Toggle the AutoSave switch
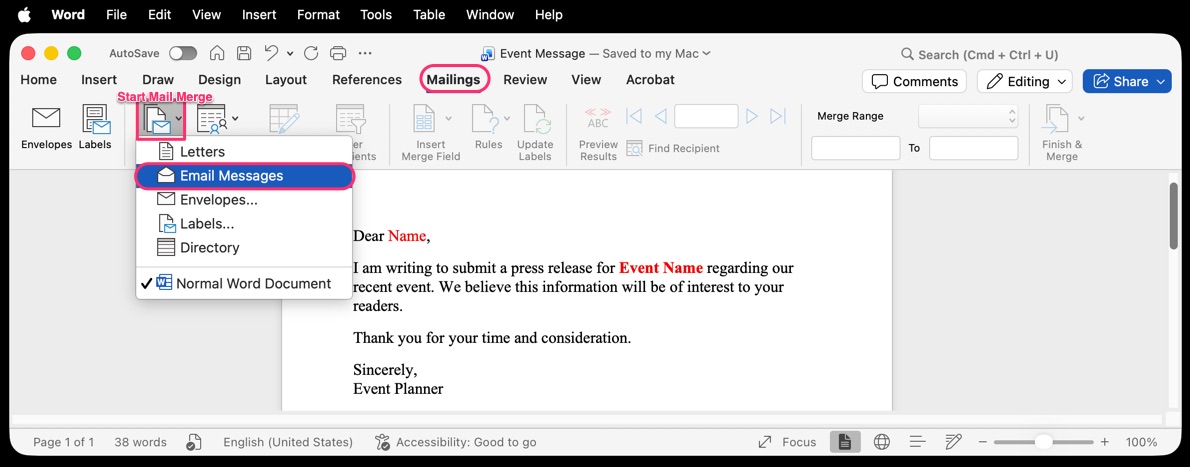 (x=183, y=54)
